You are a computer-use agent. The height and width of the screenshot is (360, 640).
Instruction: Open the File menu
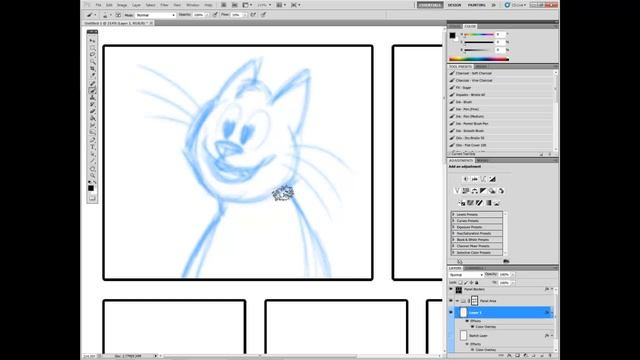98,5
